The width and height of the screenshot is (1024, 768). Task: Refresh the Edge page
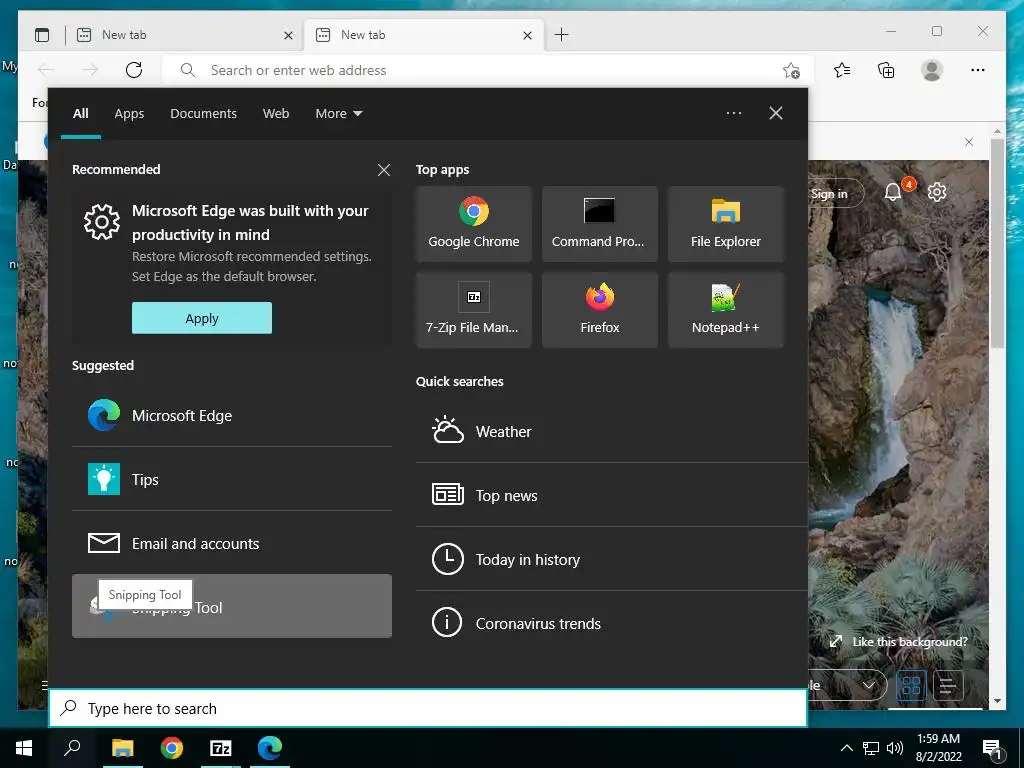click(x=134, y=70)
